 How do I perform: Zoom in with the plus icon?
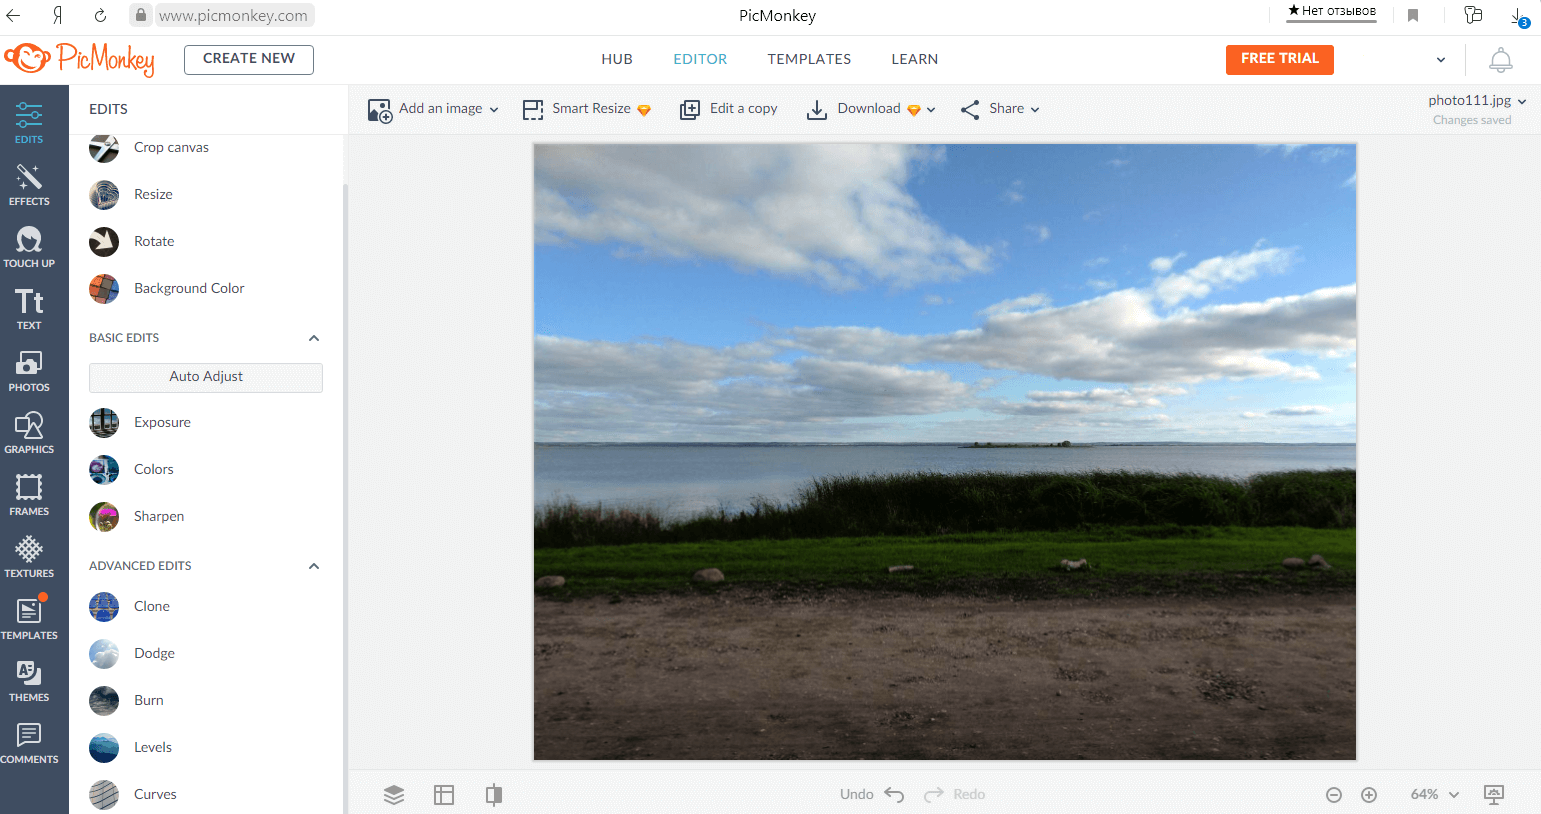[1369, 795]
